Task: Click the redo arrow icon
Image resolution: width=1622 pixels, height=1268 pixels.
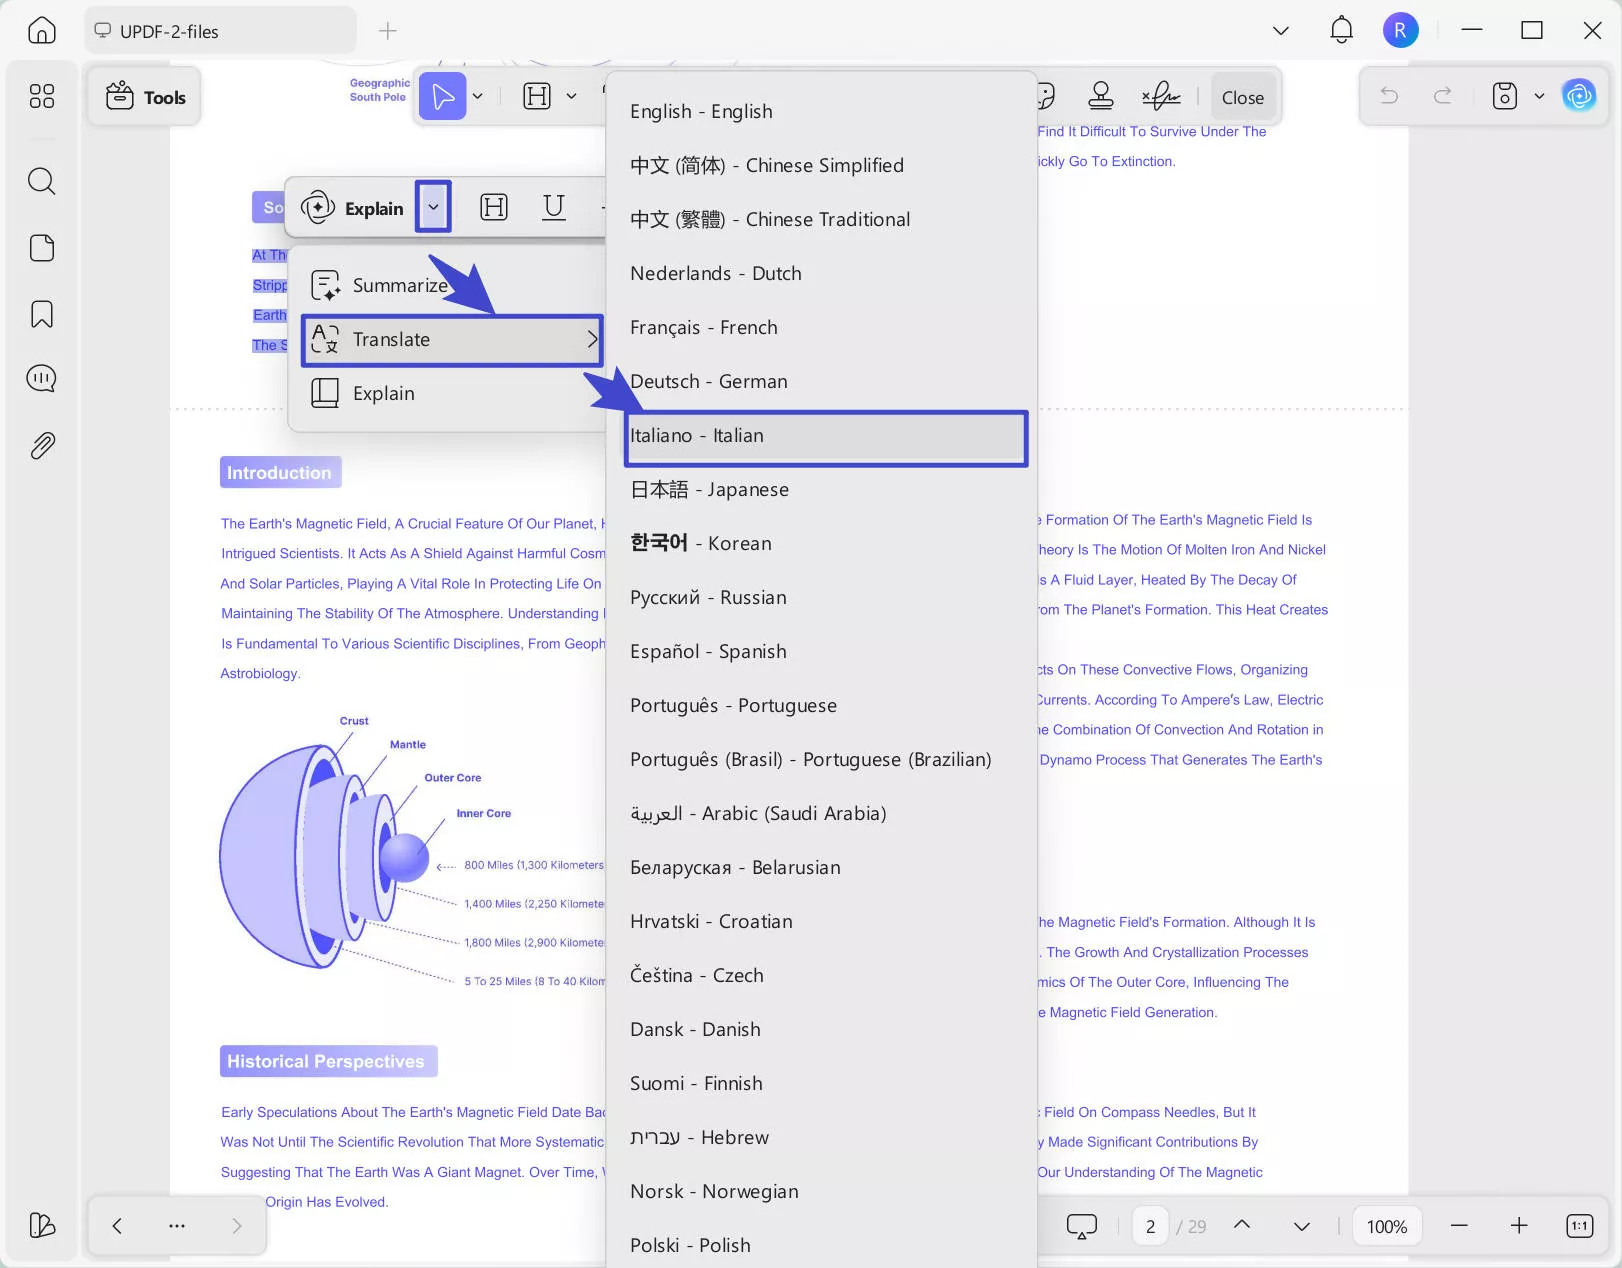Action: 1443,96
